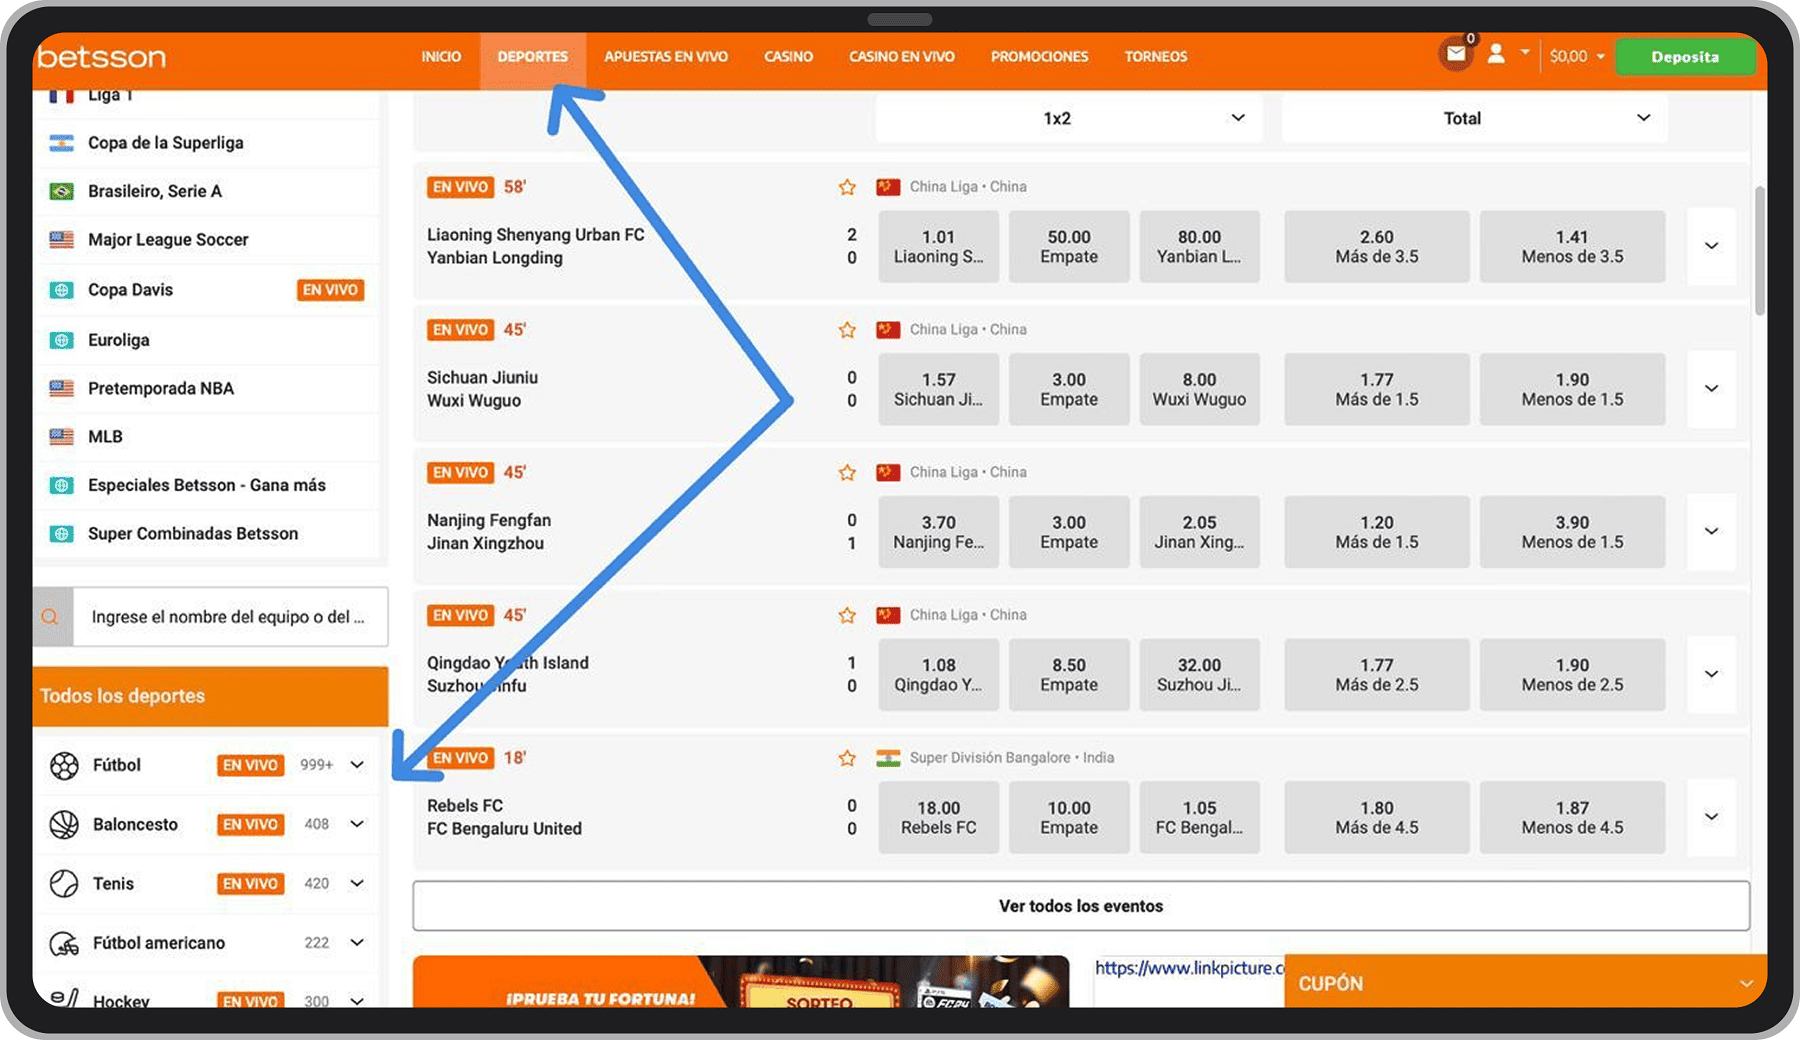
Task: Select the Fútbol americano helmet icon
Action: pos(64,943)
